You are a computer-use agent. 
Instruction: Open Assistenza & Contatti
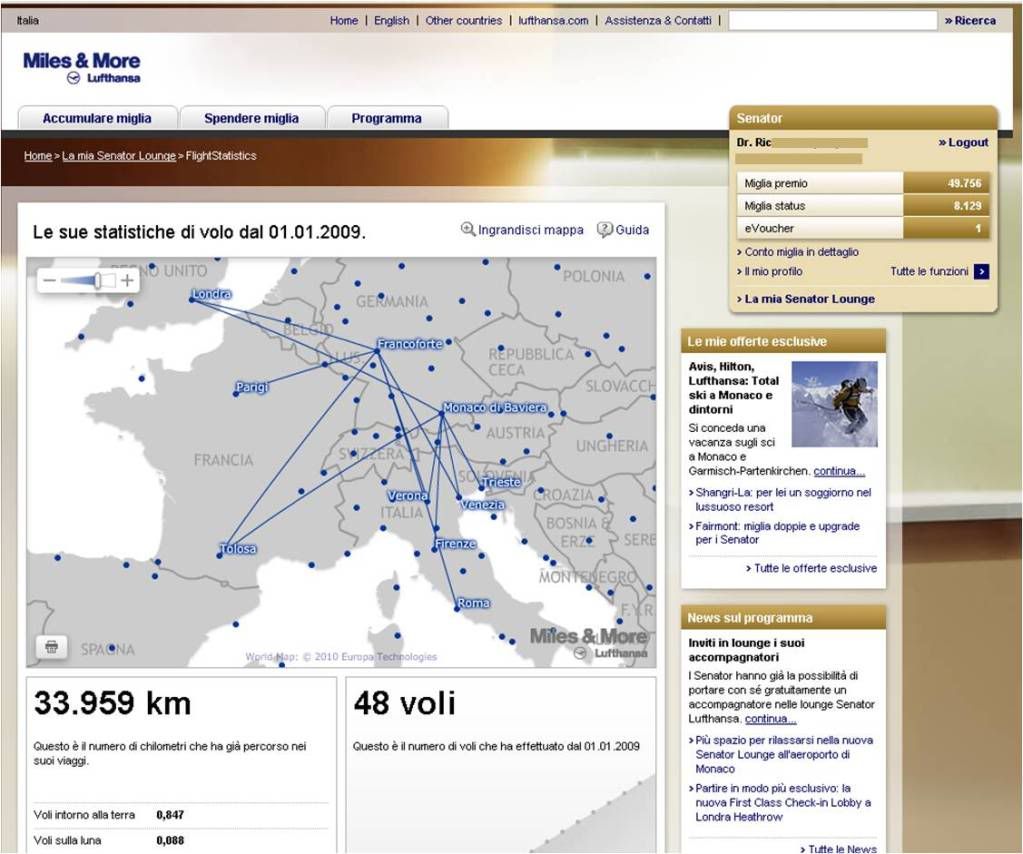tap(658, 20)
